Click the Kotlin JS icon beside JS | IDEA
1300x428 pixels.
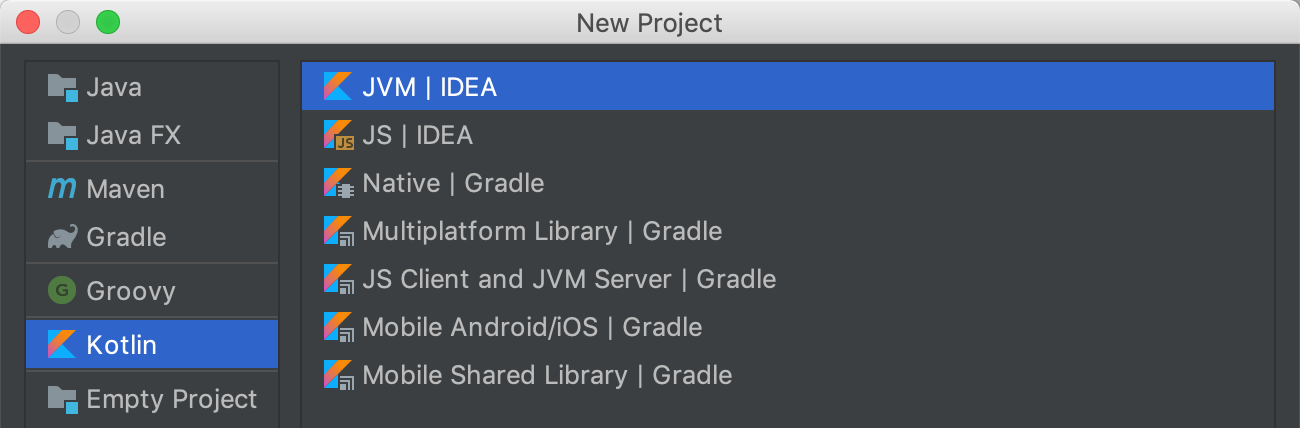339,135
